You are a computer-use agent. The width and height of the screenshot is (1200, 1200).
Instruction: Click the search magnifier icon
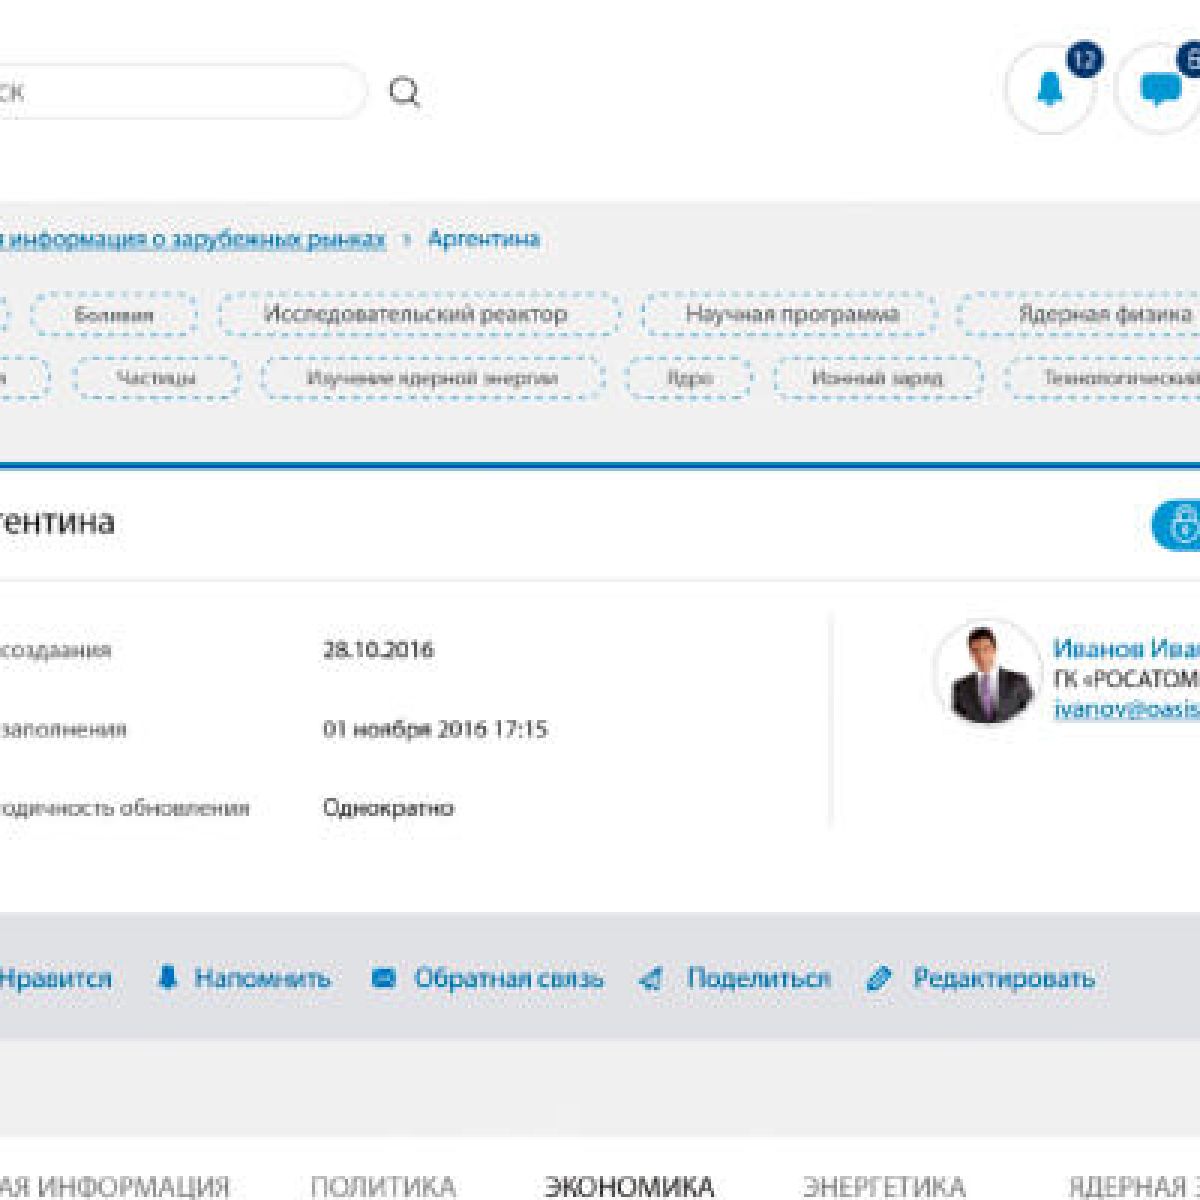[x=404, y=92]
